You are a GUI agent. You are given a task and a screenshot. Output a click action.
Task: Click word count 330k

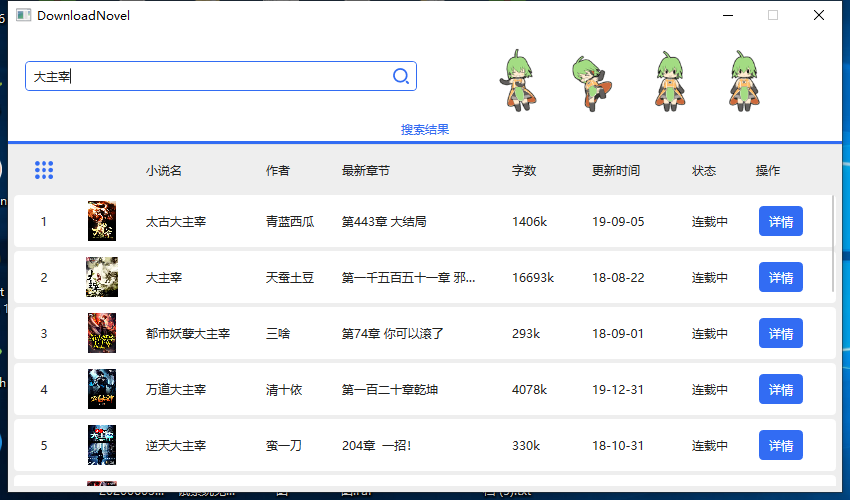tap(526, 446)
